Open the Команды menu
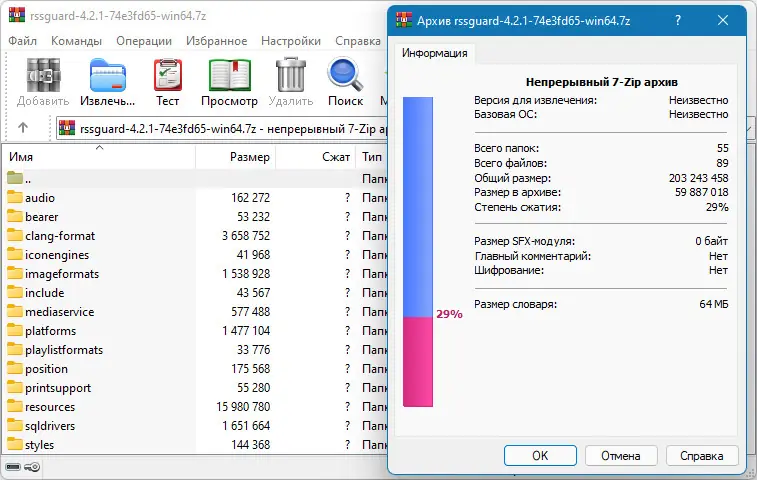The width and height of the screenshot is (757, 480). (76, 41)
